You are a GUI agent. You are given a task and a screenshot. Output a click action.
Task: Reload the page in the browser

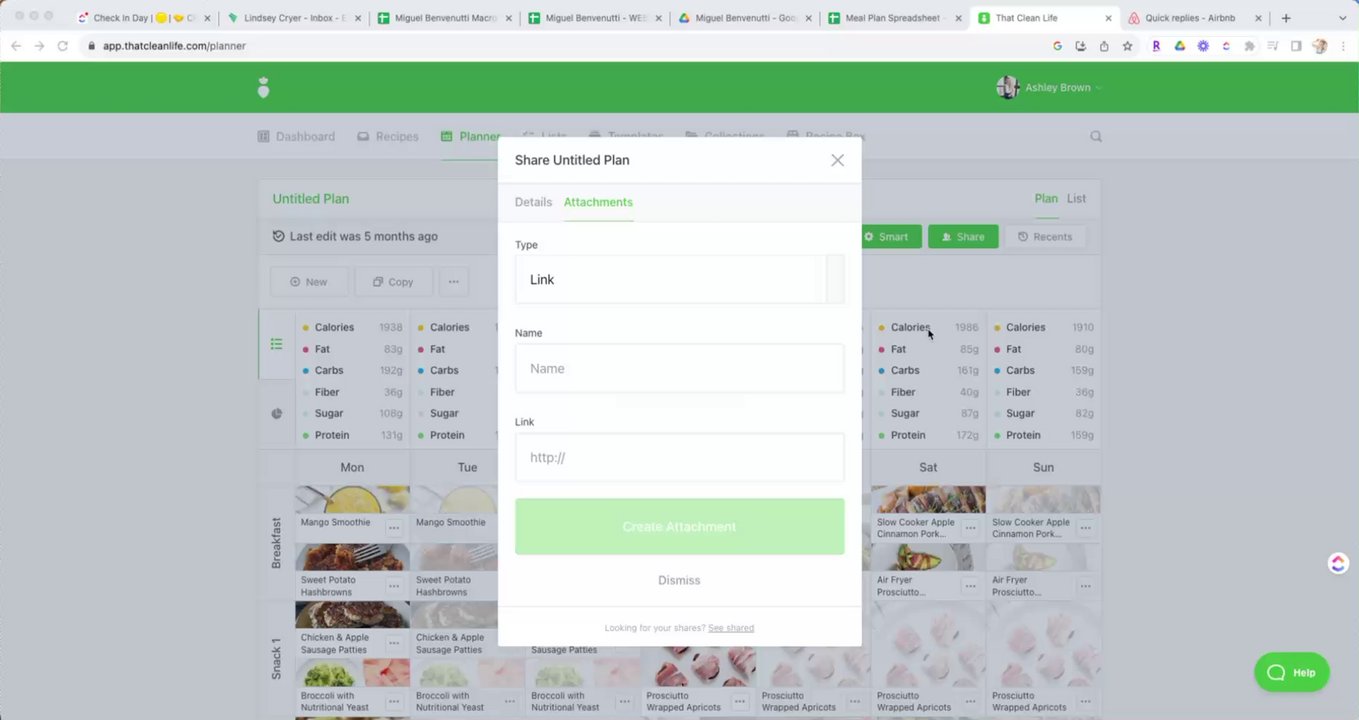point(62,46)
